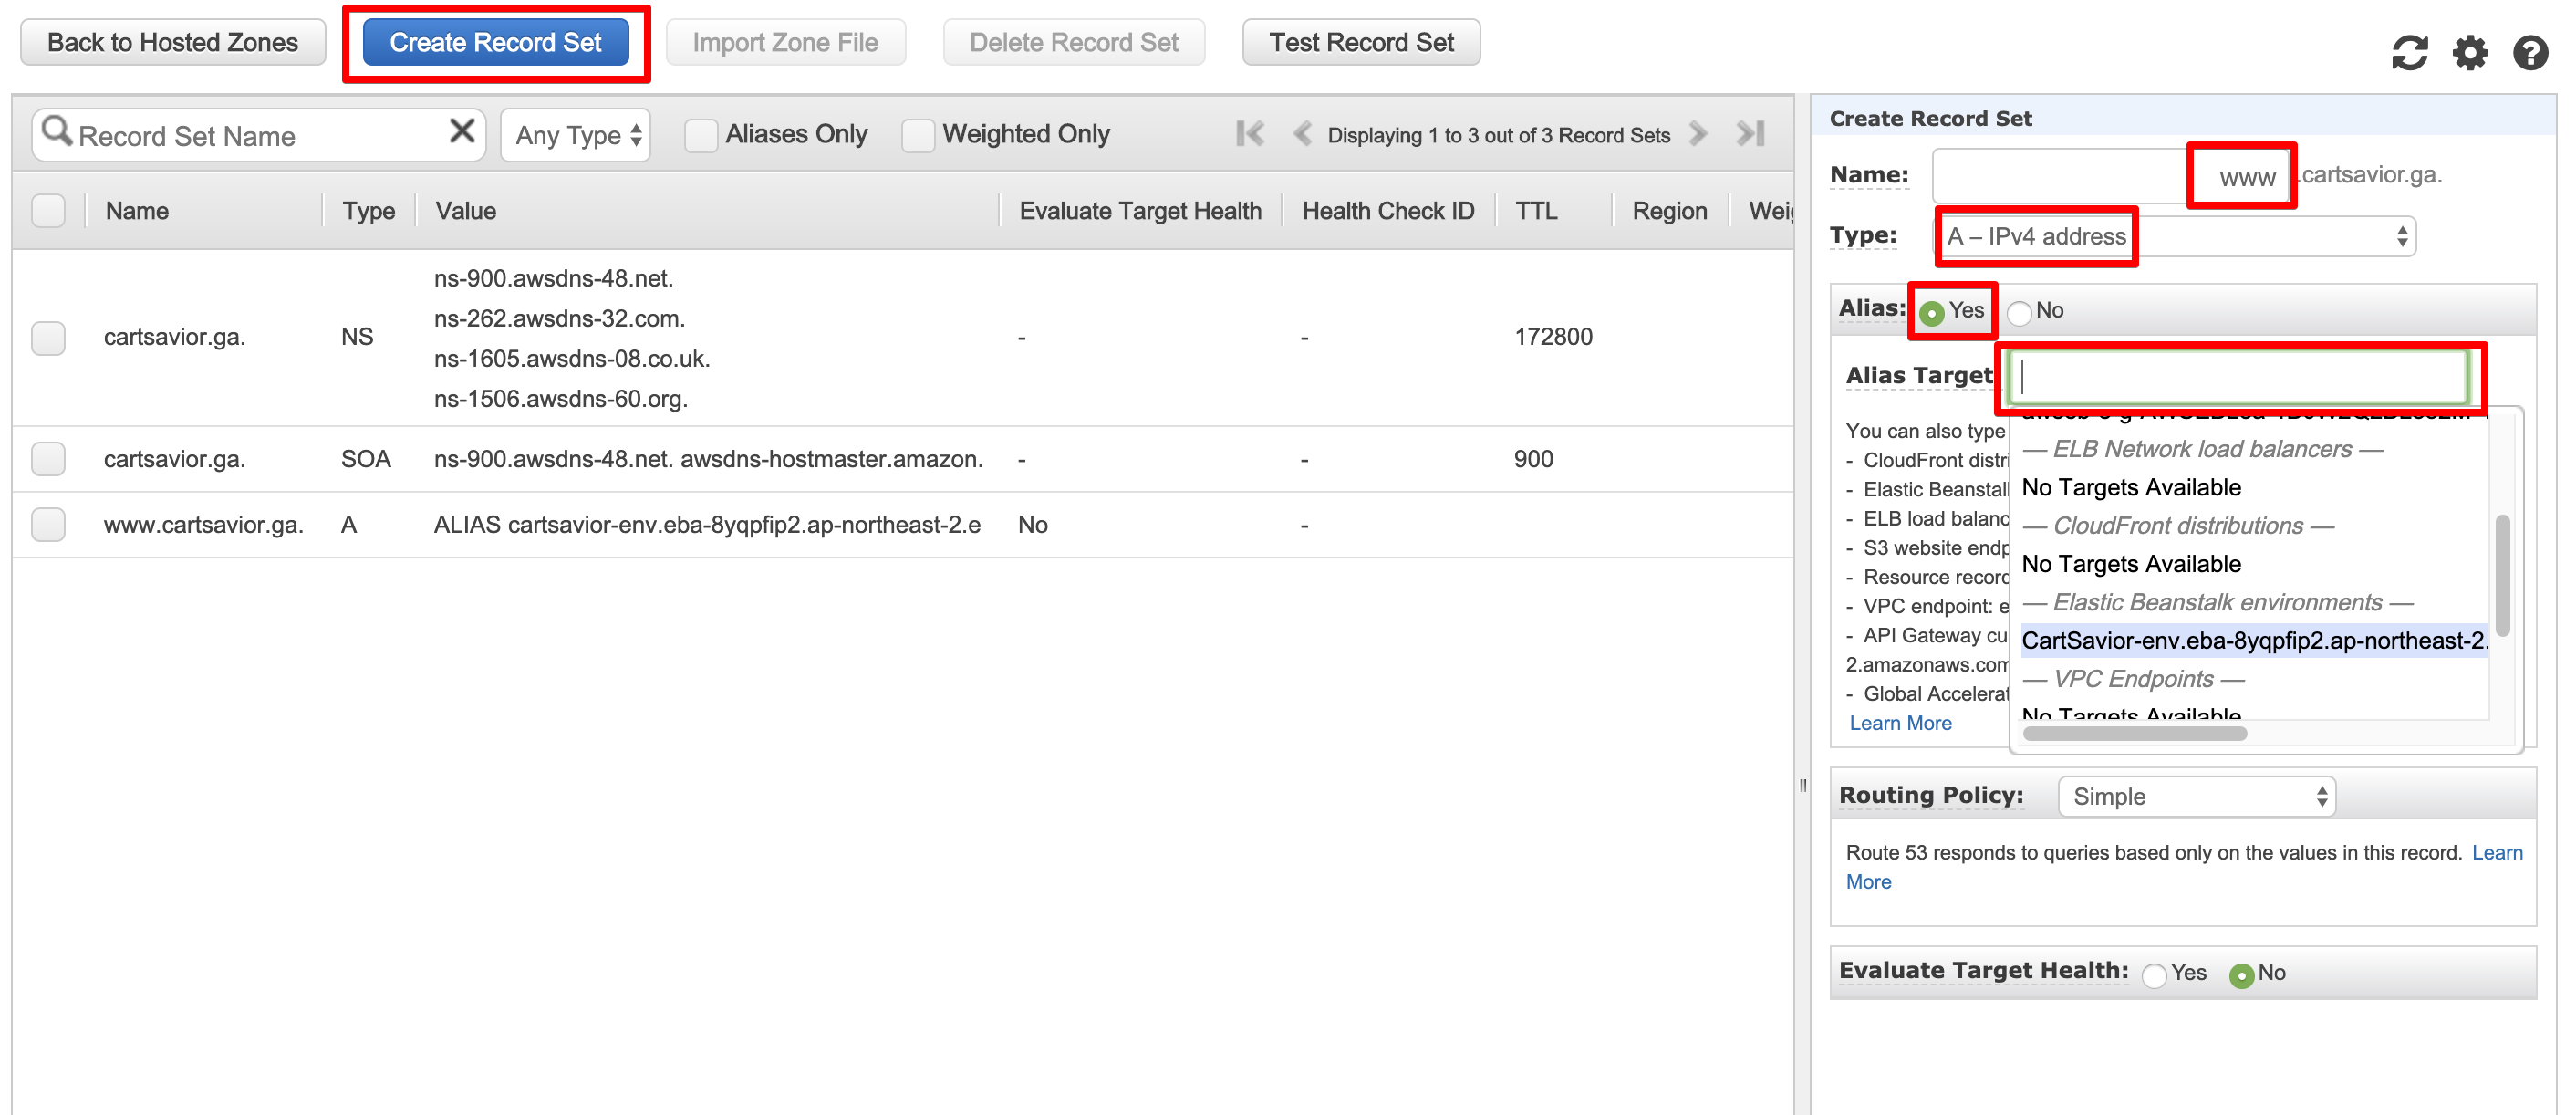The image size is (2576, 1115).
Task: Clear the record set search with X
Action: [x=462, y=131]
